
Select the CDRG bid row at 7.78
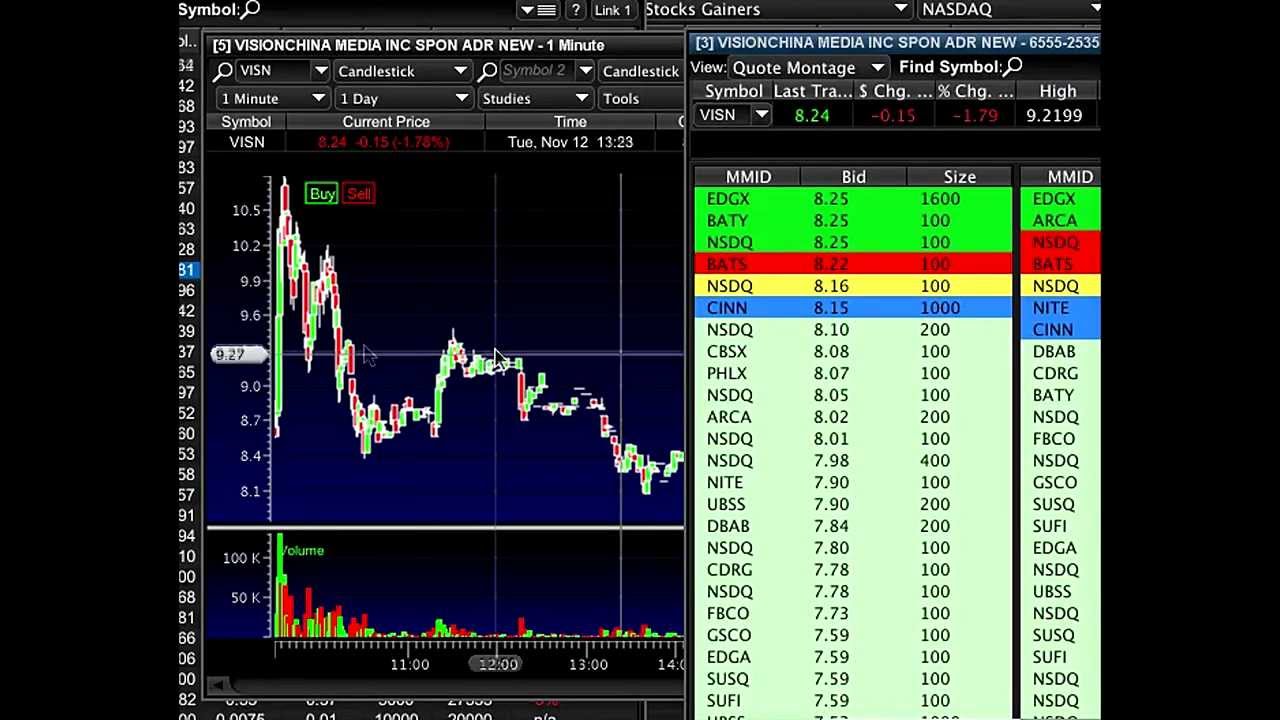coord(853,570)
